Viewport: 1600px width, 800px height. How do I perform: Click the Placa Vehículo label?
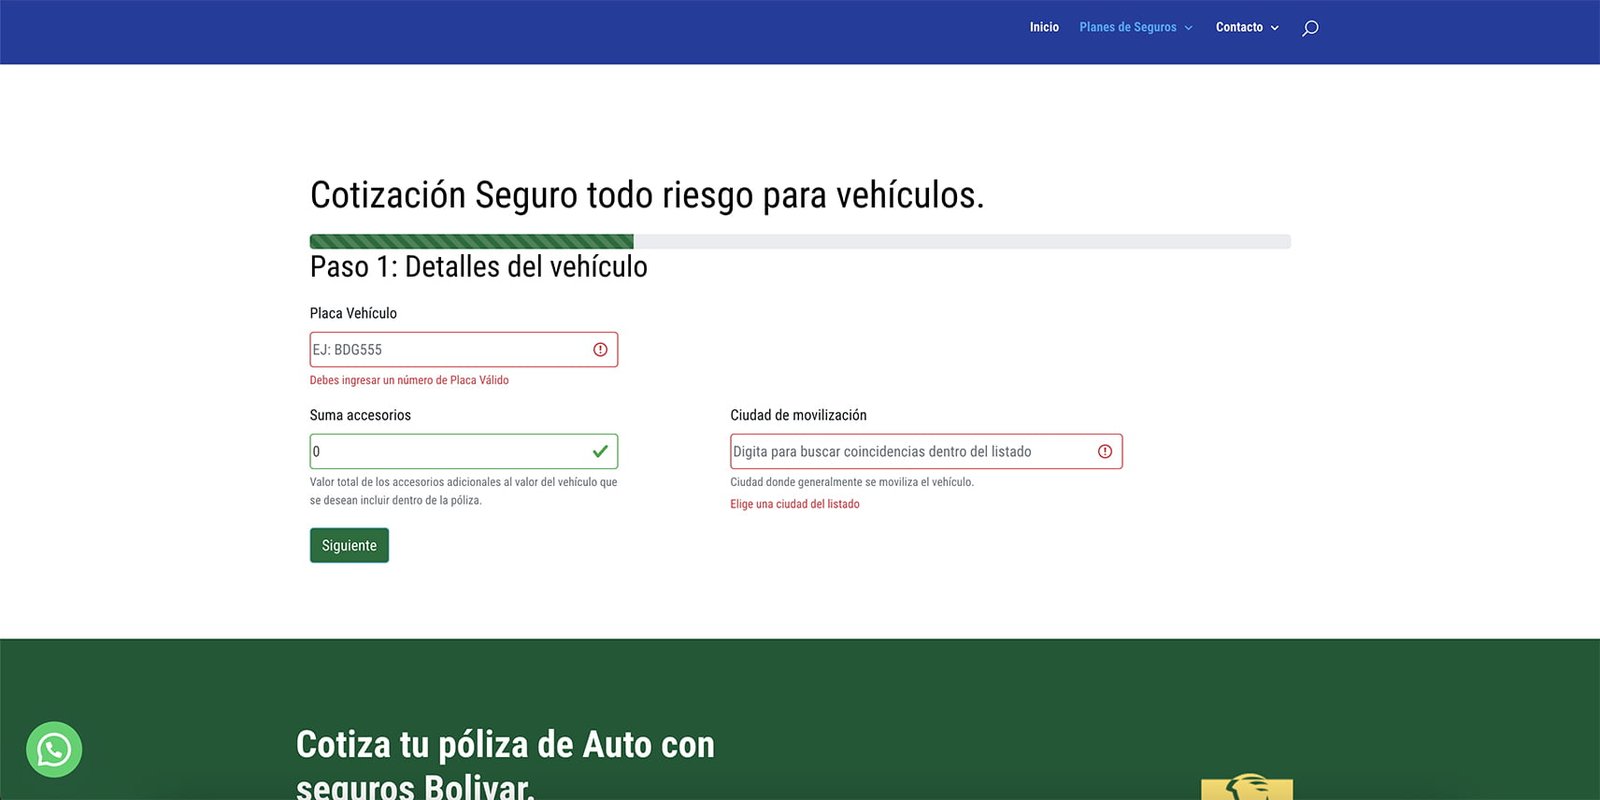(353, 313)
